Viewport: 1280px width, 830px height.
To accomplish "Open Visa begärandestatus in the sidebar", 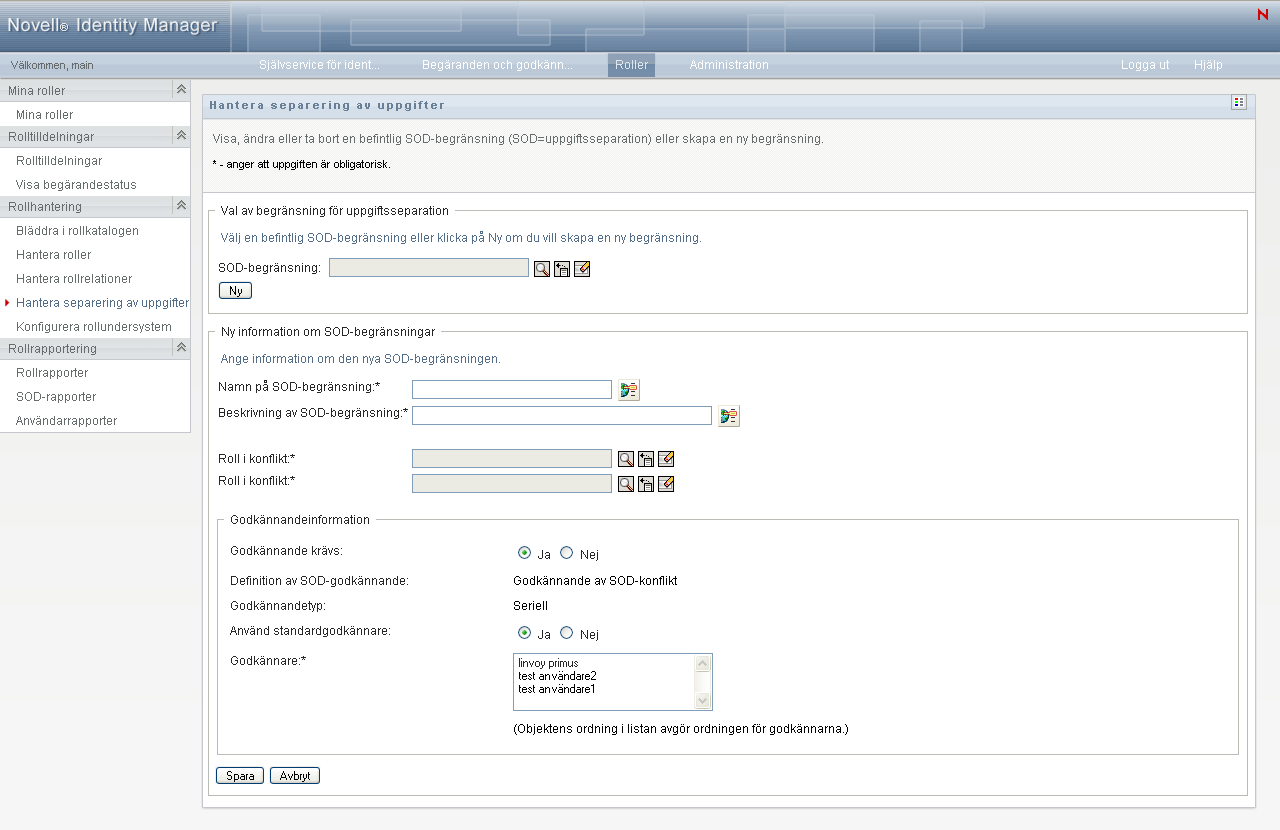I will [76, 185].
